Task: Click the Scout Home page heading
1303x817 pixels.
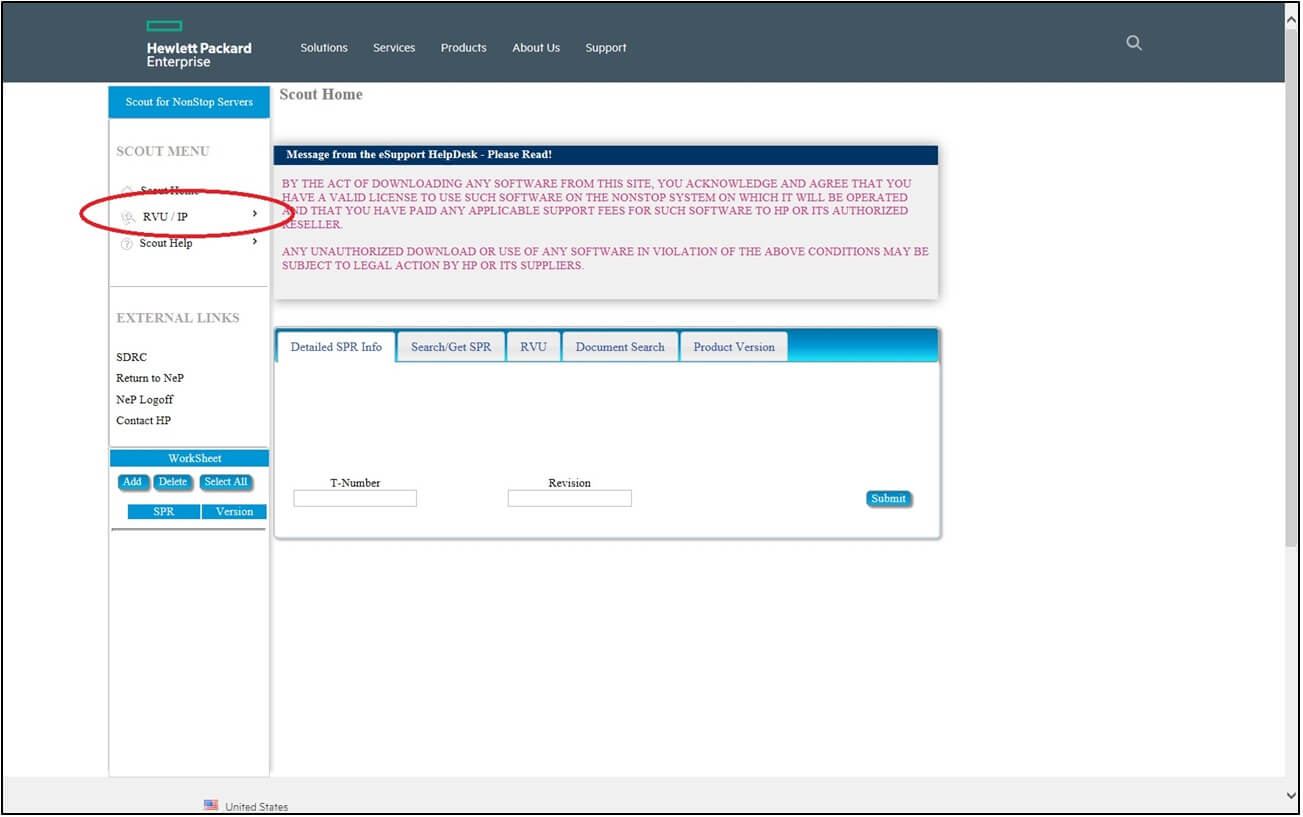Action: coord(320,94)
